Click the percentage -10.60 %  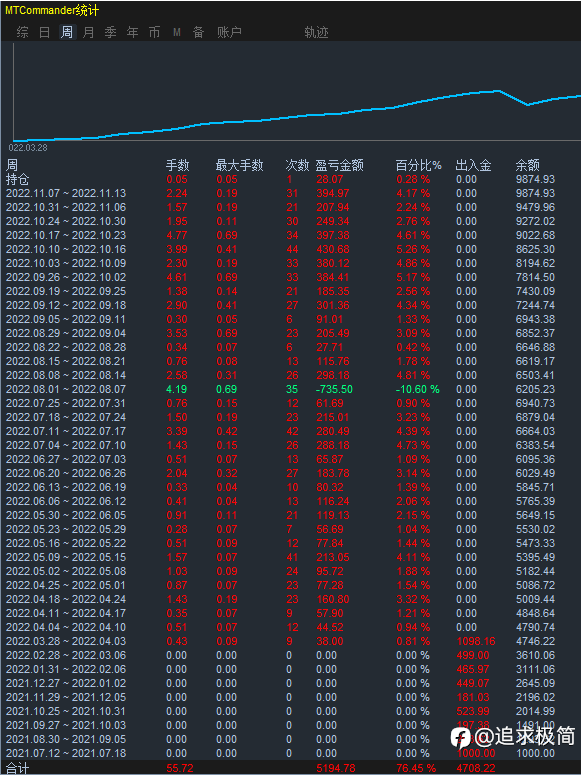tap(418, 389)
